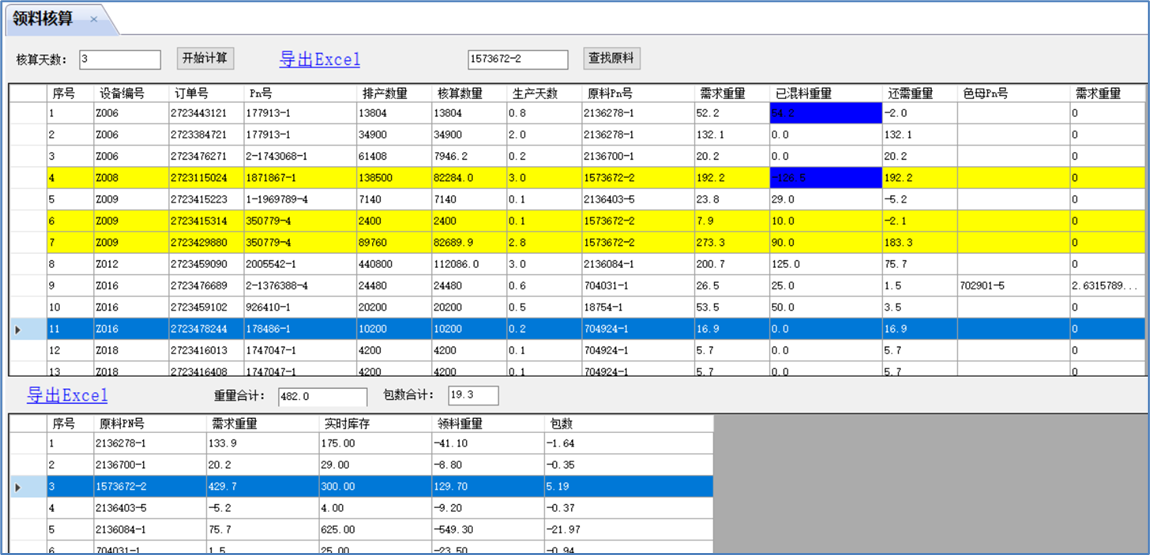Screen dimensions: 1150x555
Task: Click the raw material search field 1573672-2
Action: tap(517, 60)
